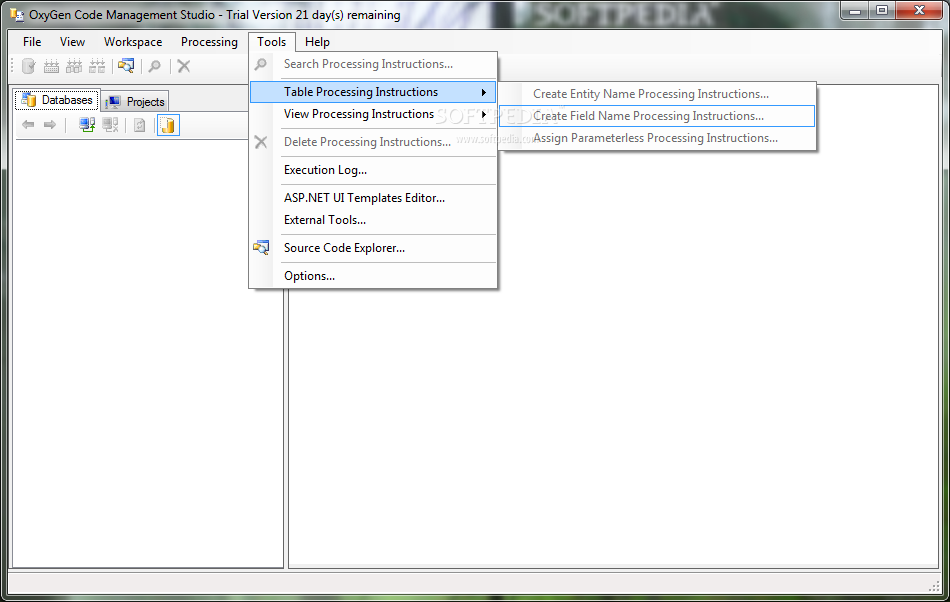Click the application icon in title bar

pos(17,14)
